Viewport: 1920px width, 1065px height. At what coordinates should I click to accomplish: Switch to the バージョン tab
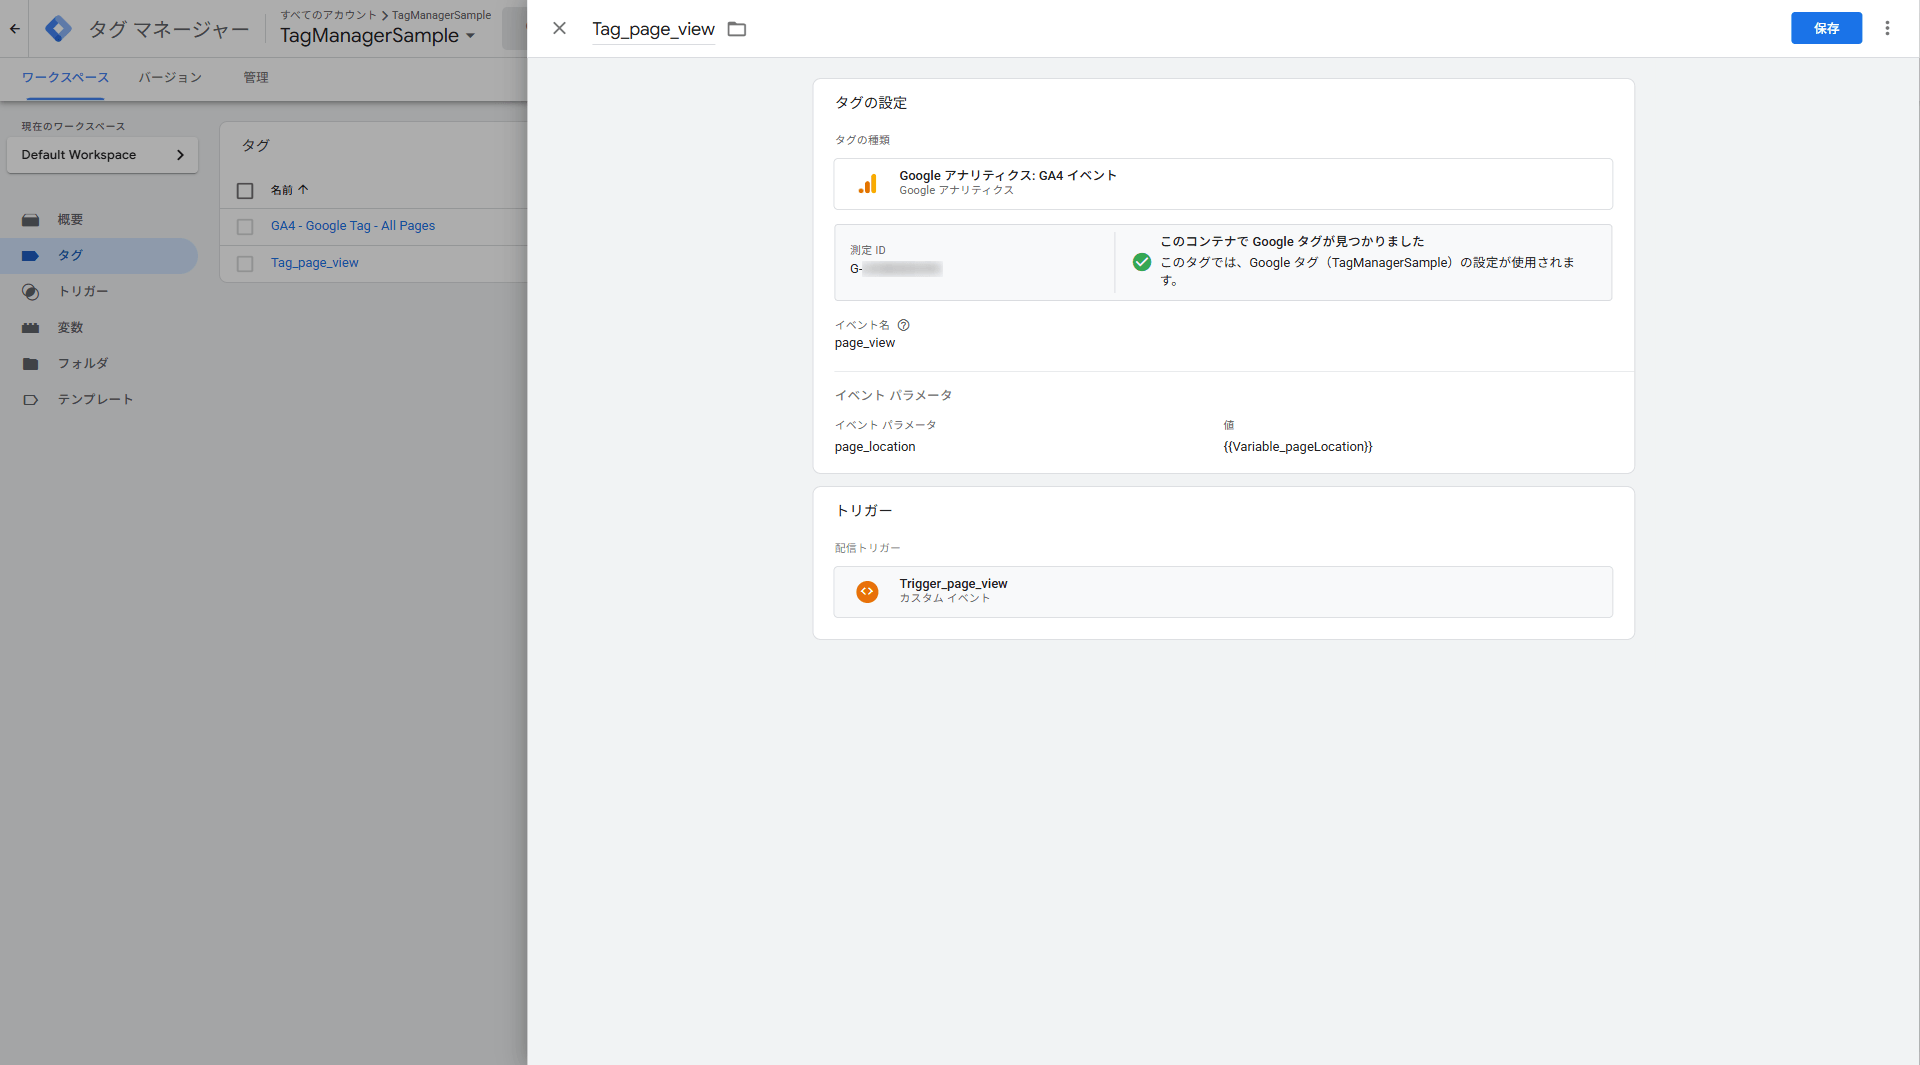(170, 77)
